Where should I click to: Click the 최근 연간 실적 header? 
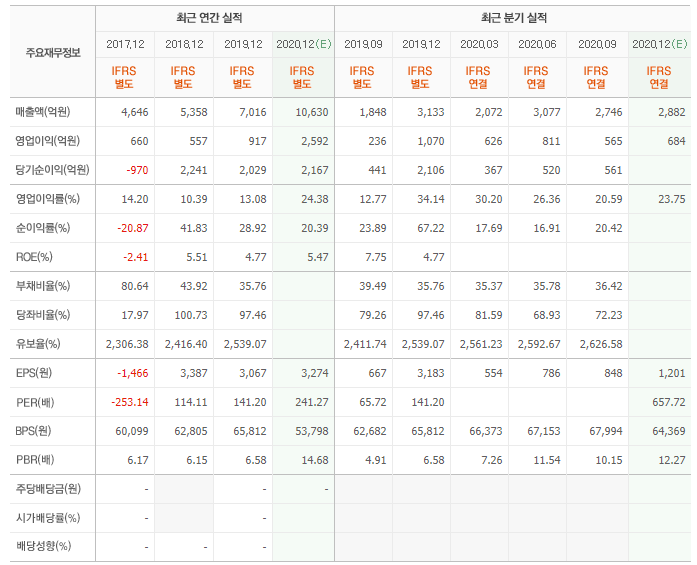[x=209, y=18]
